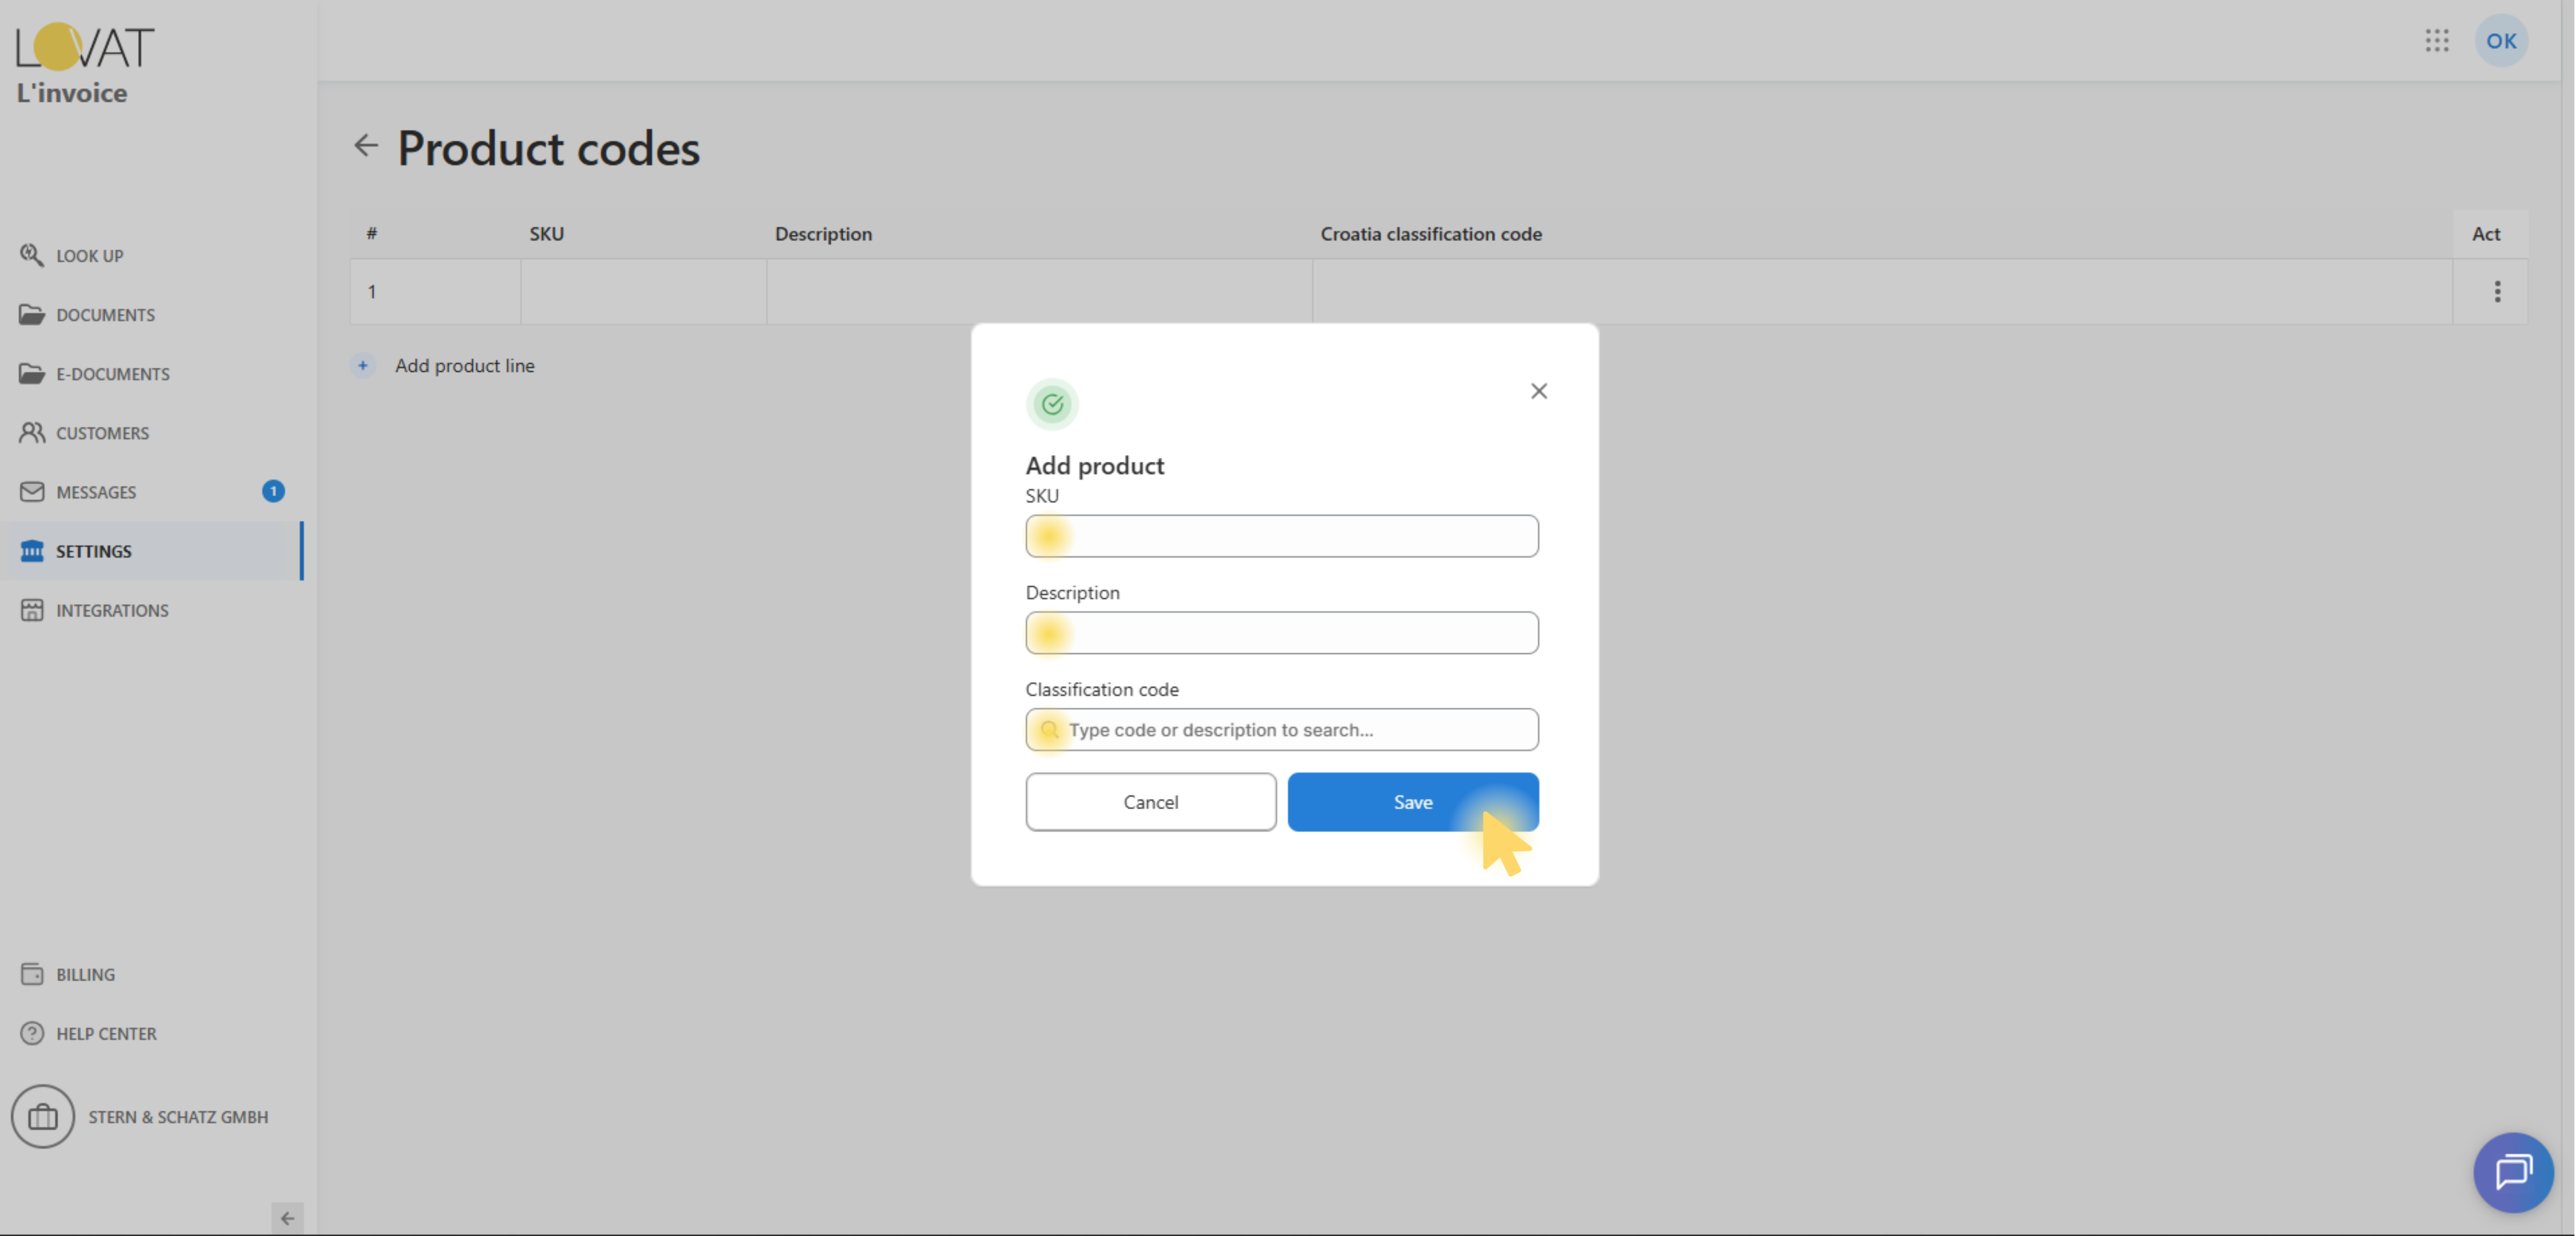Image resolution: width=2576 pixels, height=1236 pixels.
Task: Focus the SKU input field
Action: pos(1281,536)
